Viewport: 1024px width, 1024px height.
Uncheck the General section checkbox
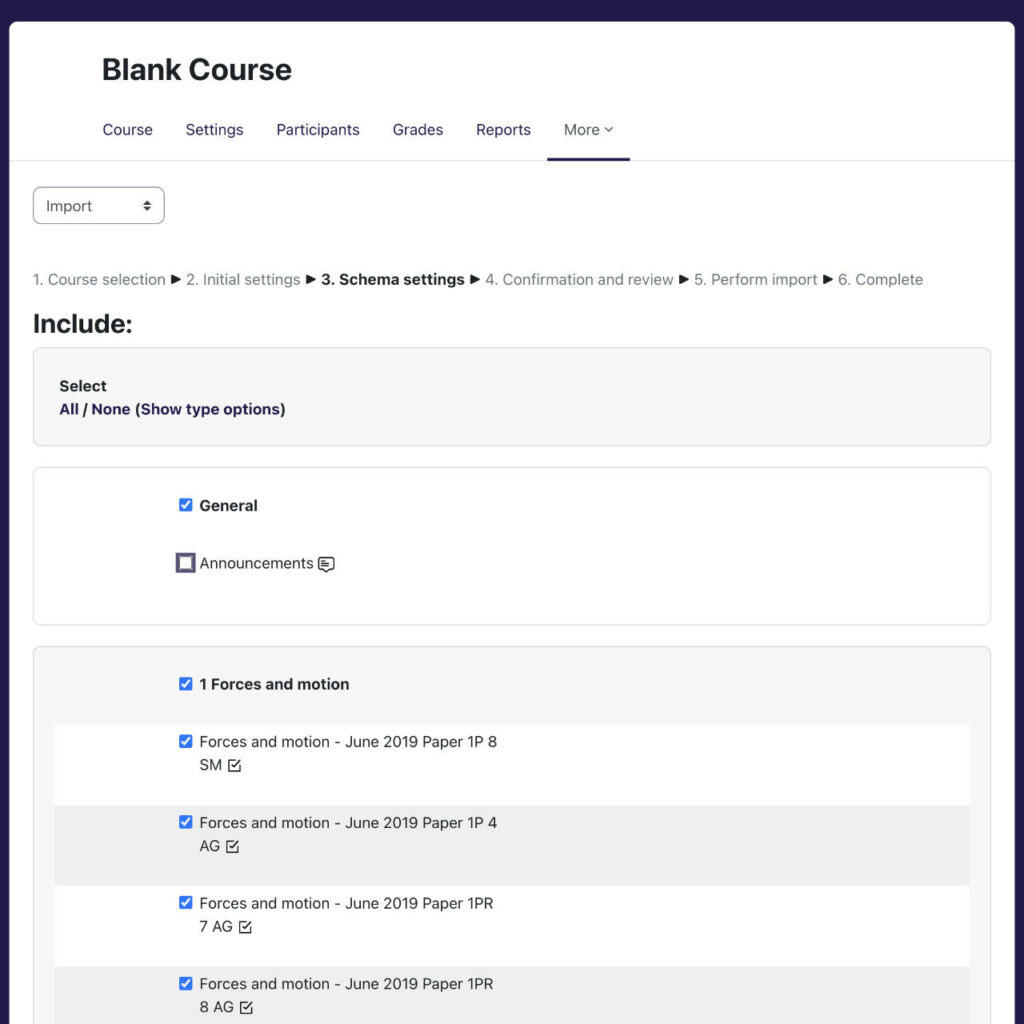185,505
